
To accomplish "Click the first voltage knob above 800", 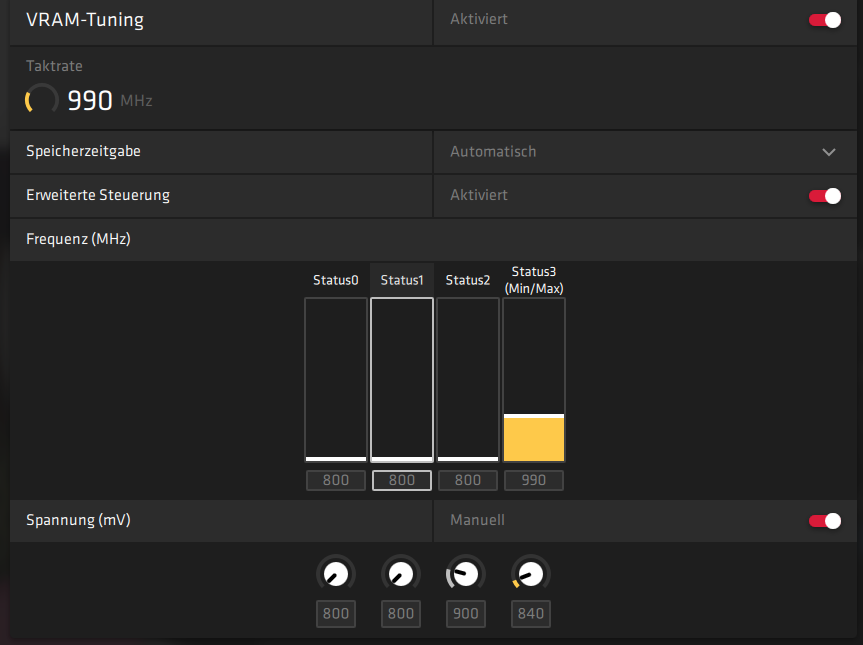I will [x=336, y=574].
